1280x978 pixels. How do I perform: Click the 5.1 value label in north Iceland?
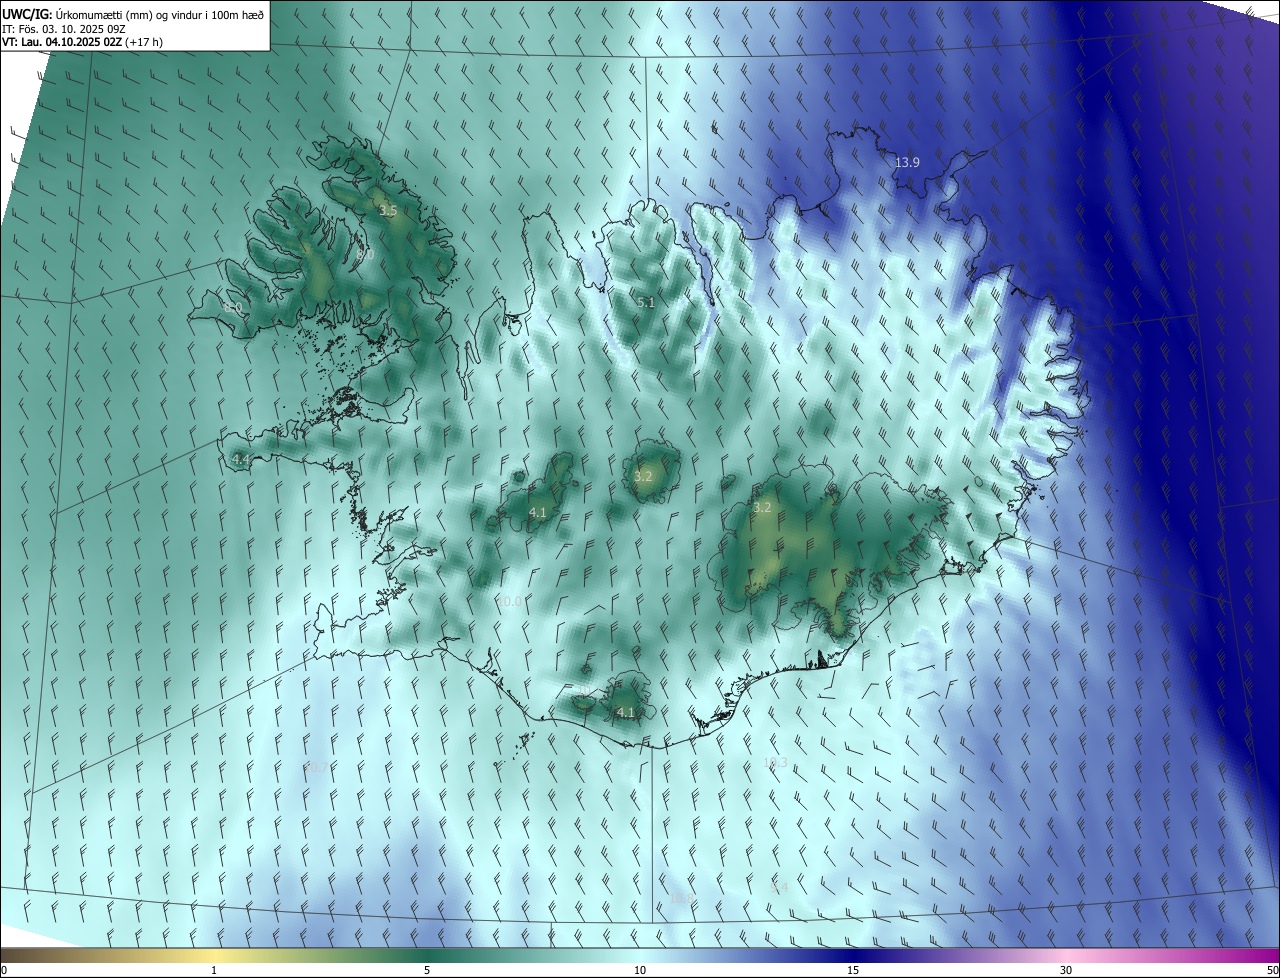[x=646, y=302]
